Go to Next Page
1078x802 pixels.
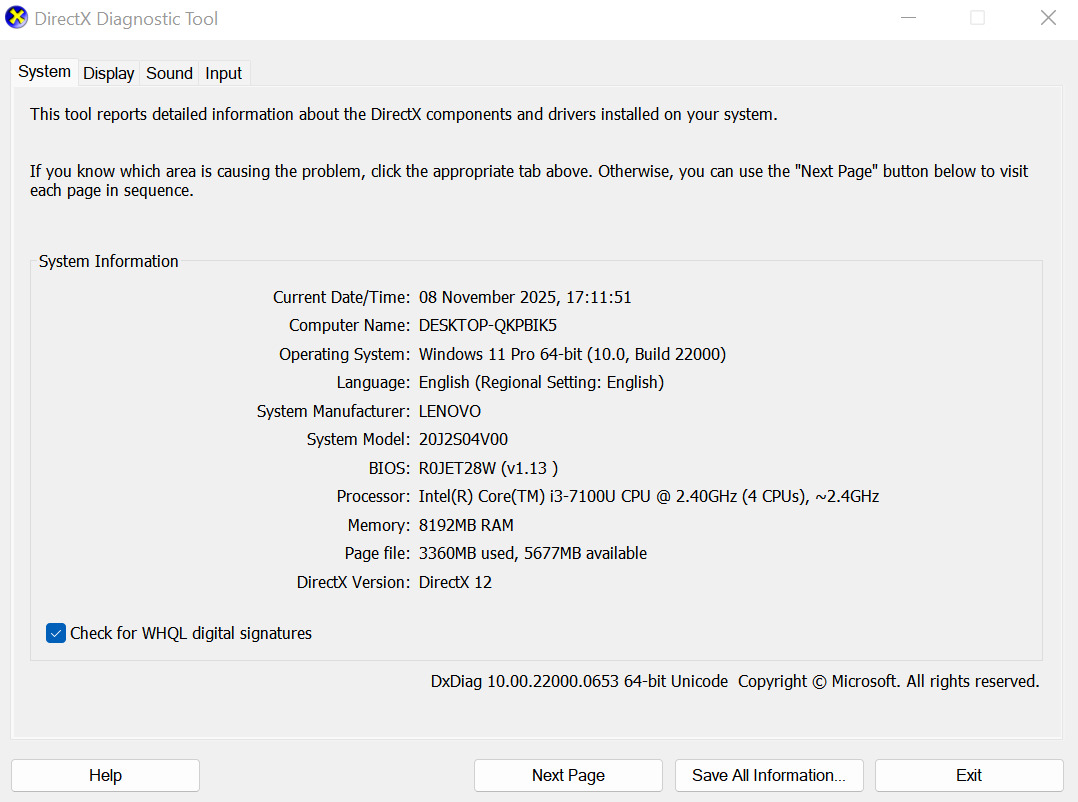point(568,775)
